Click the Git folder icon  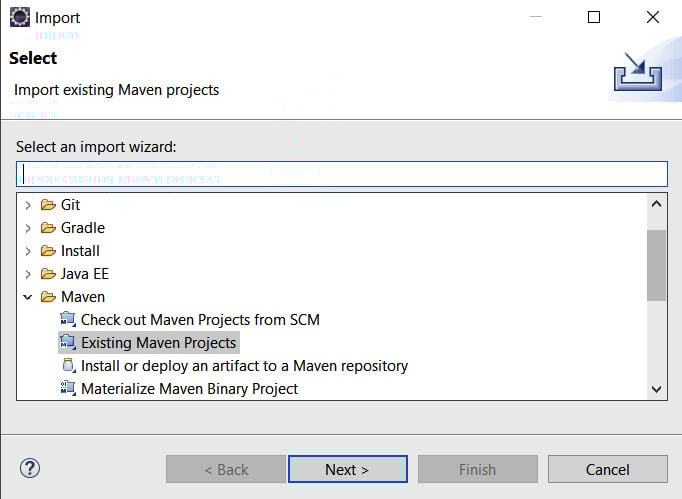48,204
